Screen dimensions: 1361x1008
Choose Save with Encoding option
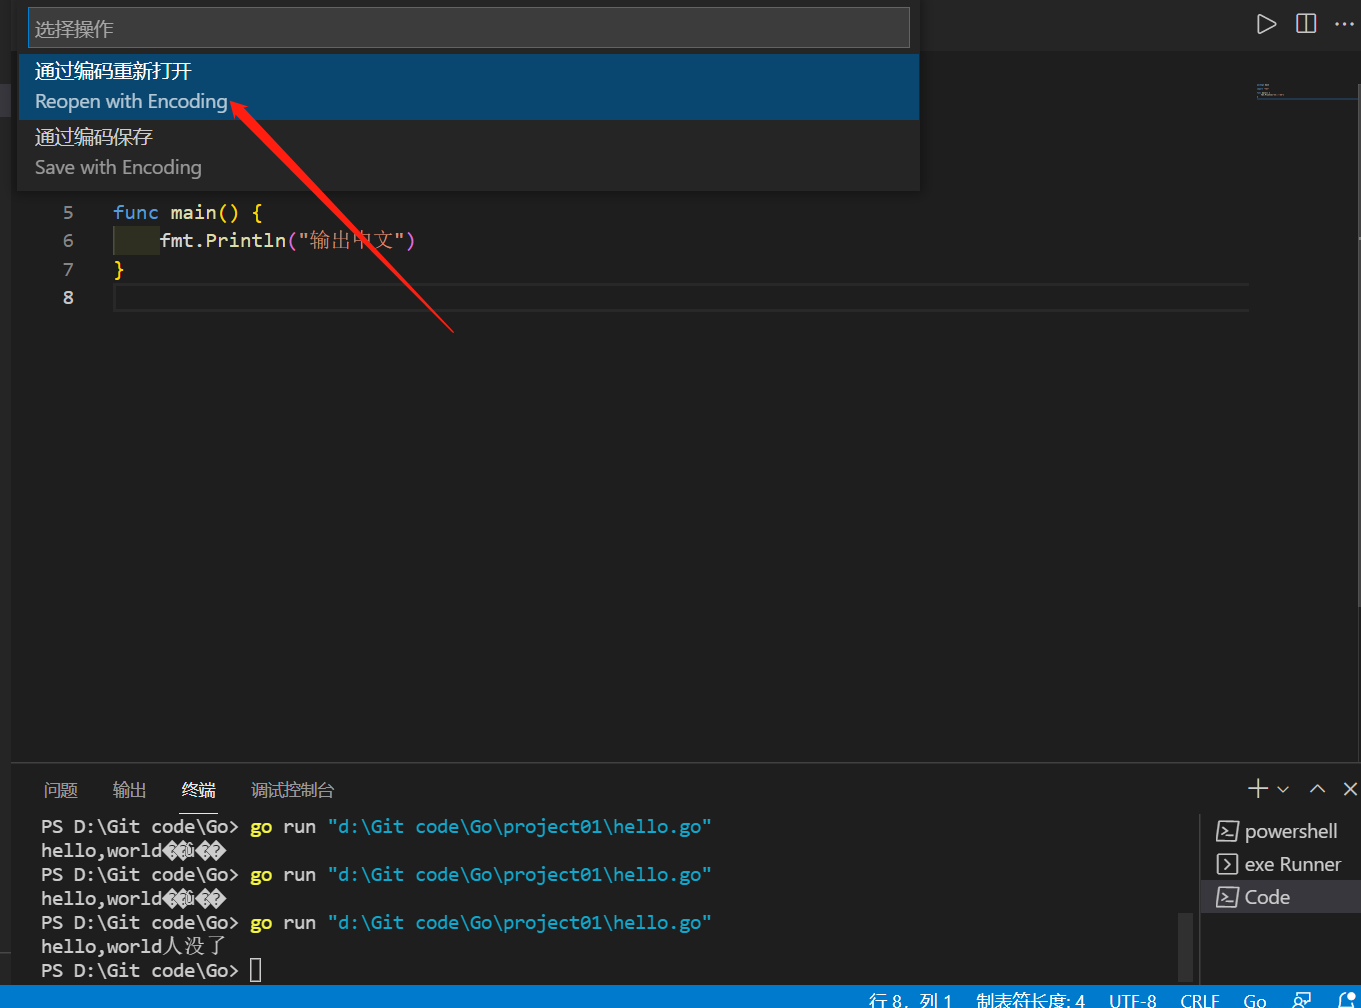[x=468, y=153]
